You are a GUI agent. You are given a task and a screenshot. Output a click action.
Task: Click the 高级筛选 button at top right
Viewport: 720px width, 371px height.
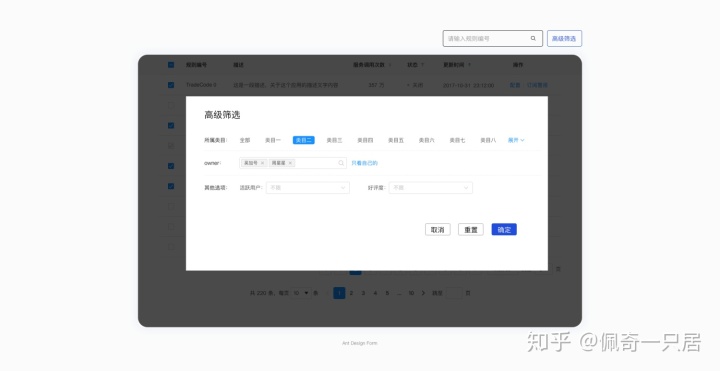[564, 39]
